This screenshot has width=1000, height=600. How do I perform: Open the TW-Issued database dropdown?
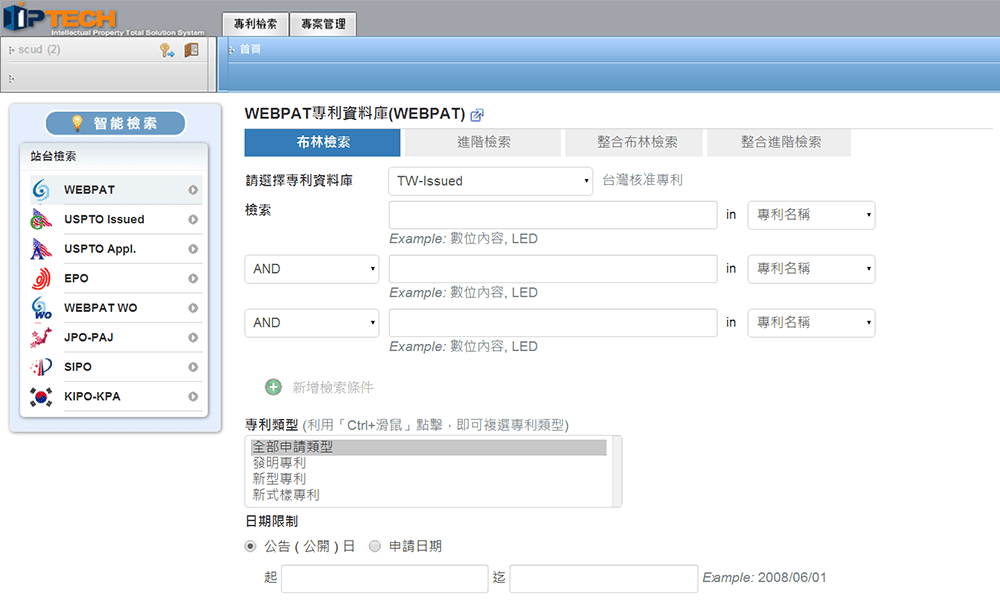point(490,181)
